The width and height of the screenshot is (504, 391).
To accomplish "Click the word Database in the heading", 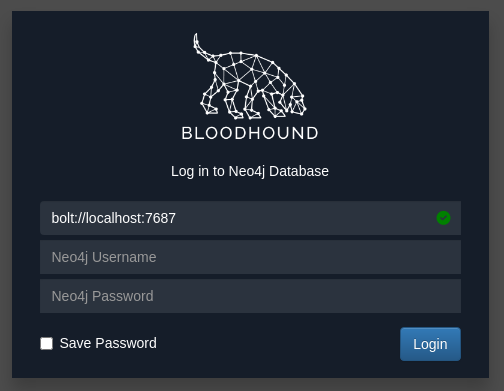I will (299, 171).
